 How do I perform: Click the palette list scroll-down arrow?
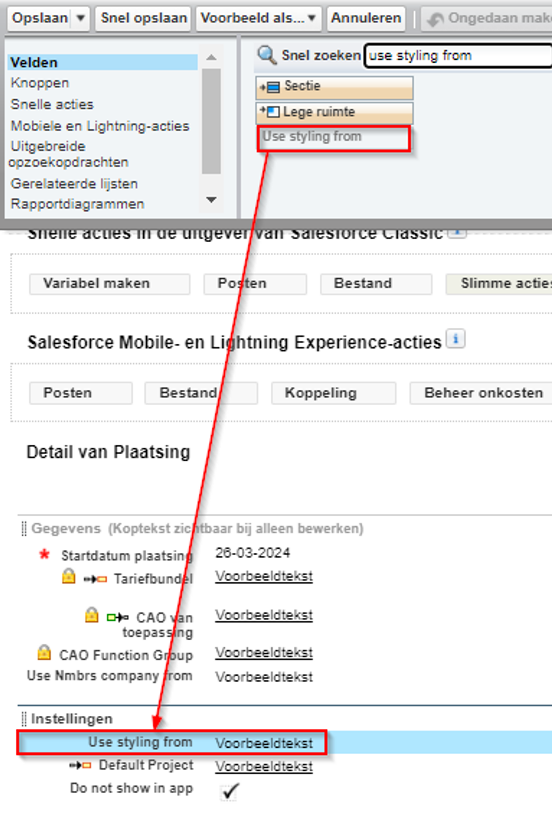[x=212, y=200]
